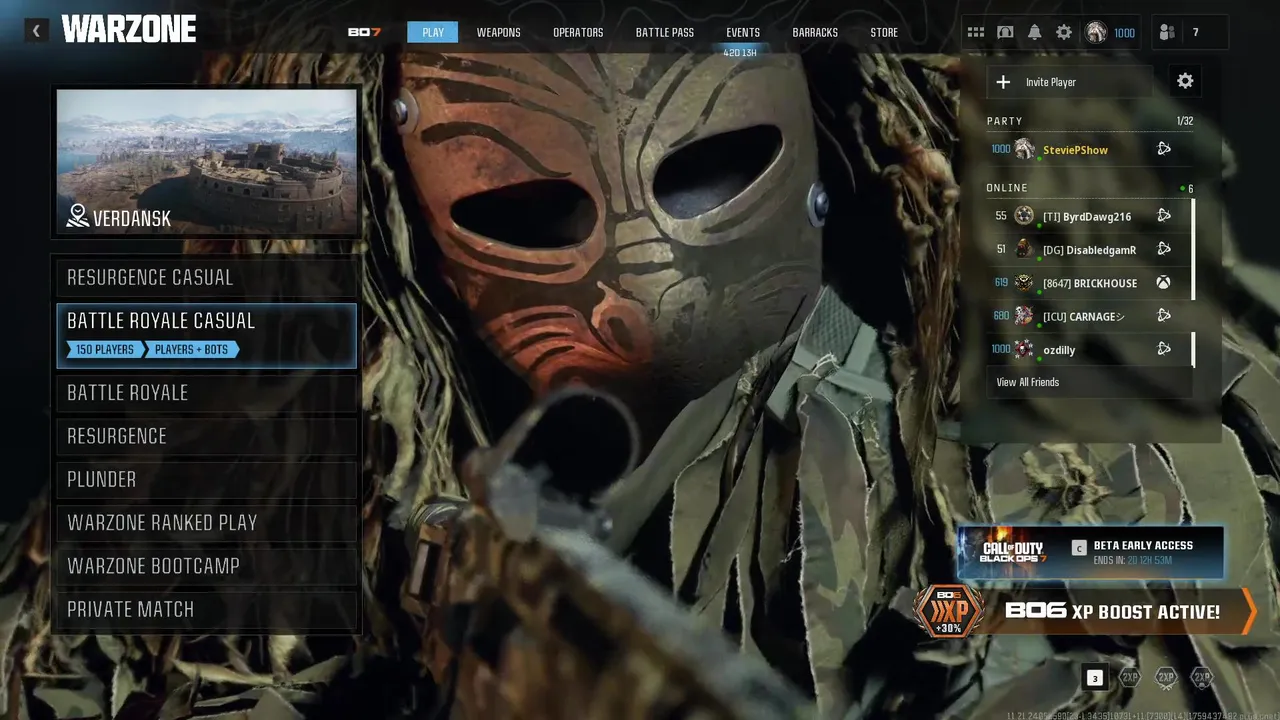
Task: Click the last 2XP token icon
Action: click(1202, 677)
